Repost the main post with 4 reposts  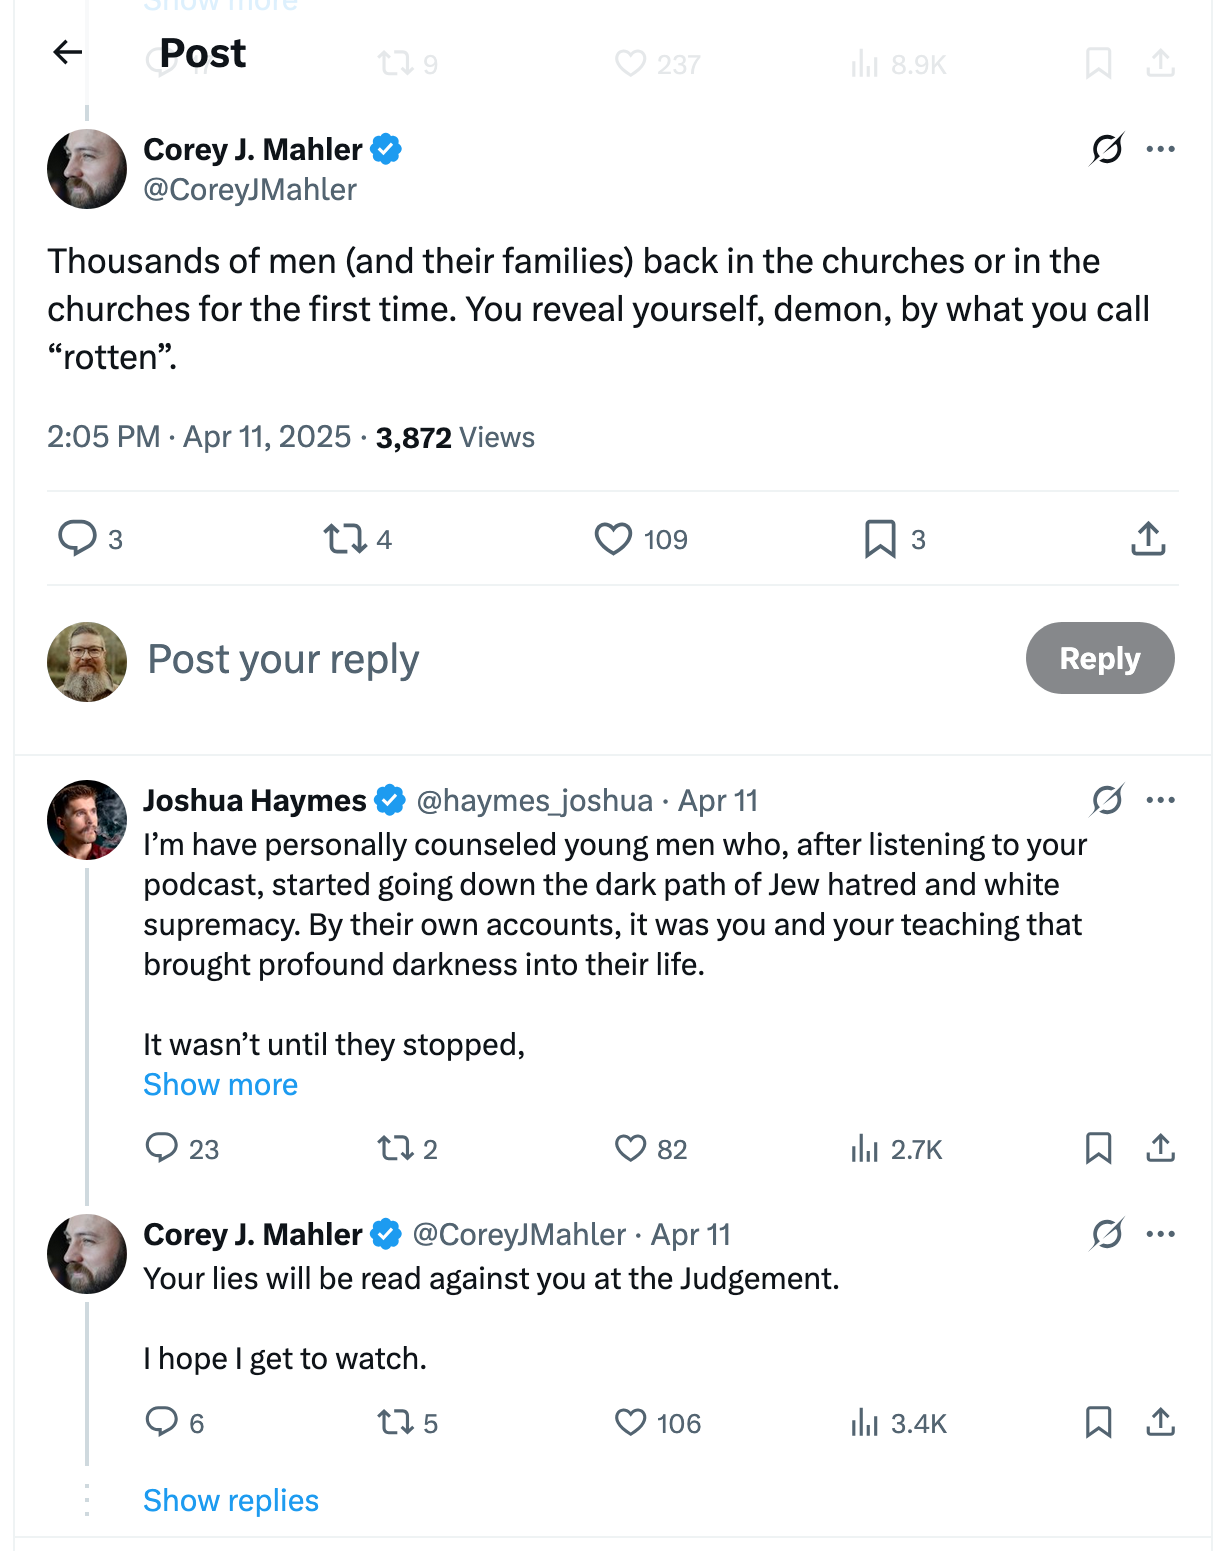345,539
